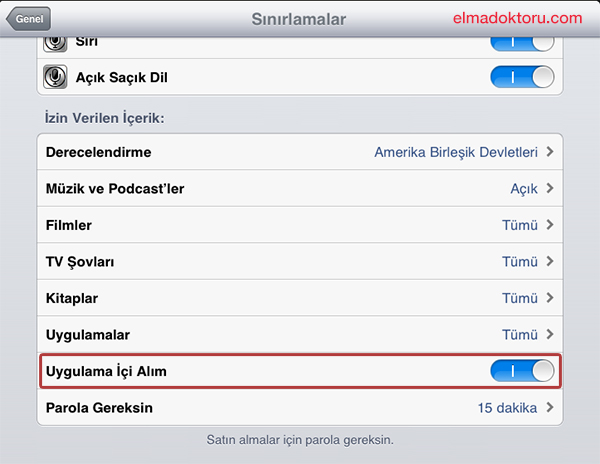Click the elmadoktoru.com watermark link
The image size is (600, 464).
point(517,18)
